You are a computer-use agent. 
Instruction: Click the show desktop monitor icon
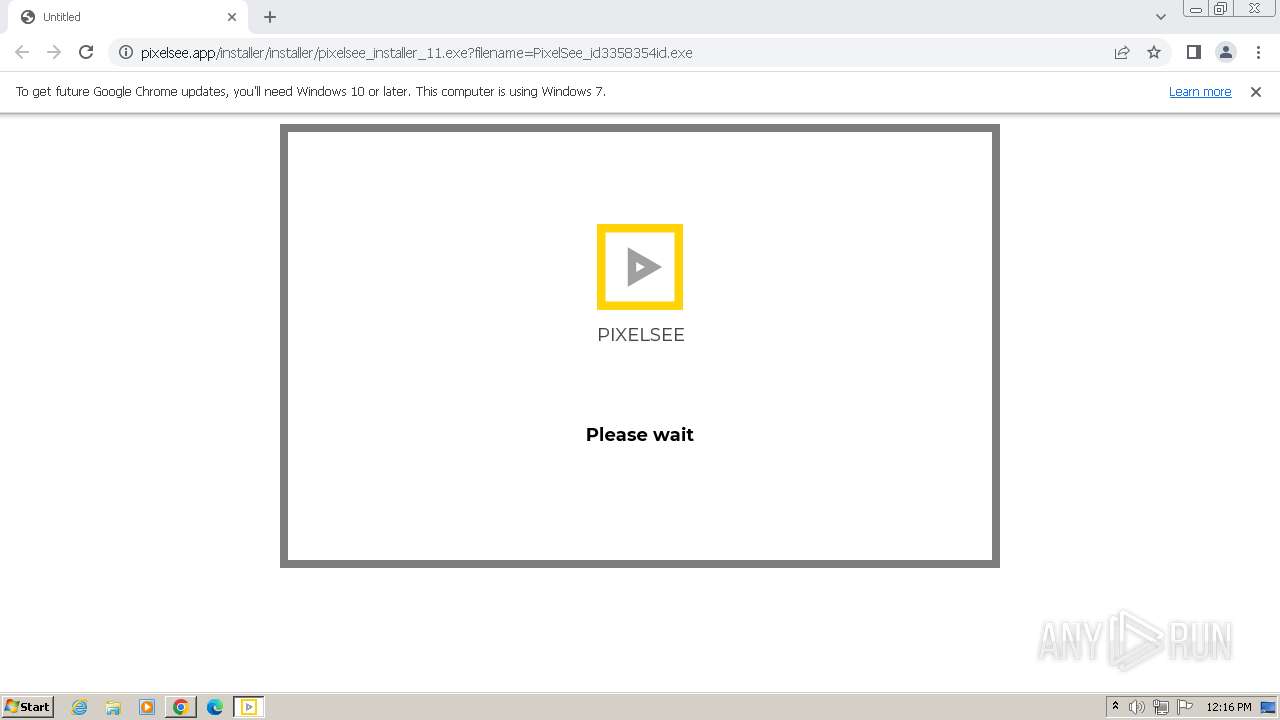click(1268, 707)
